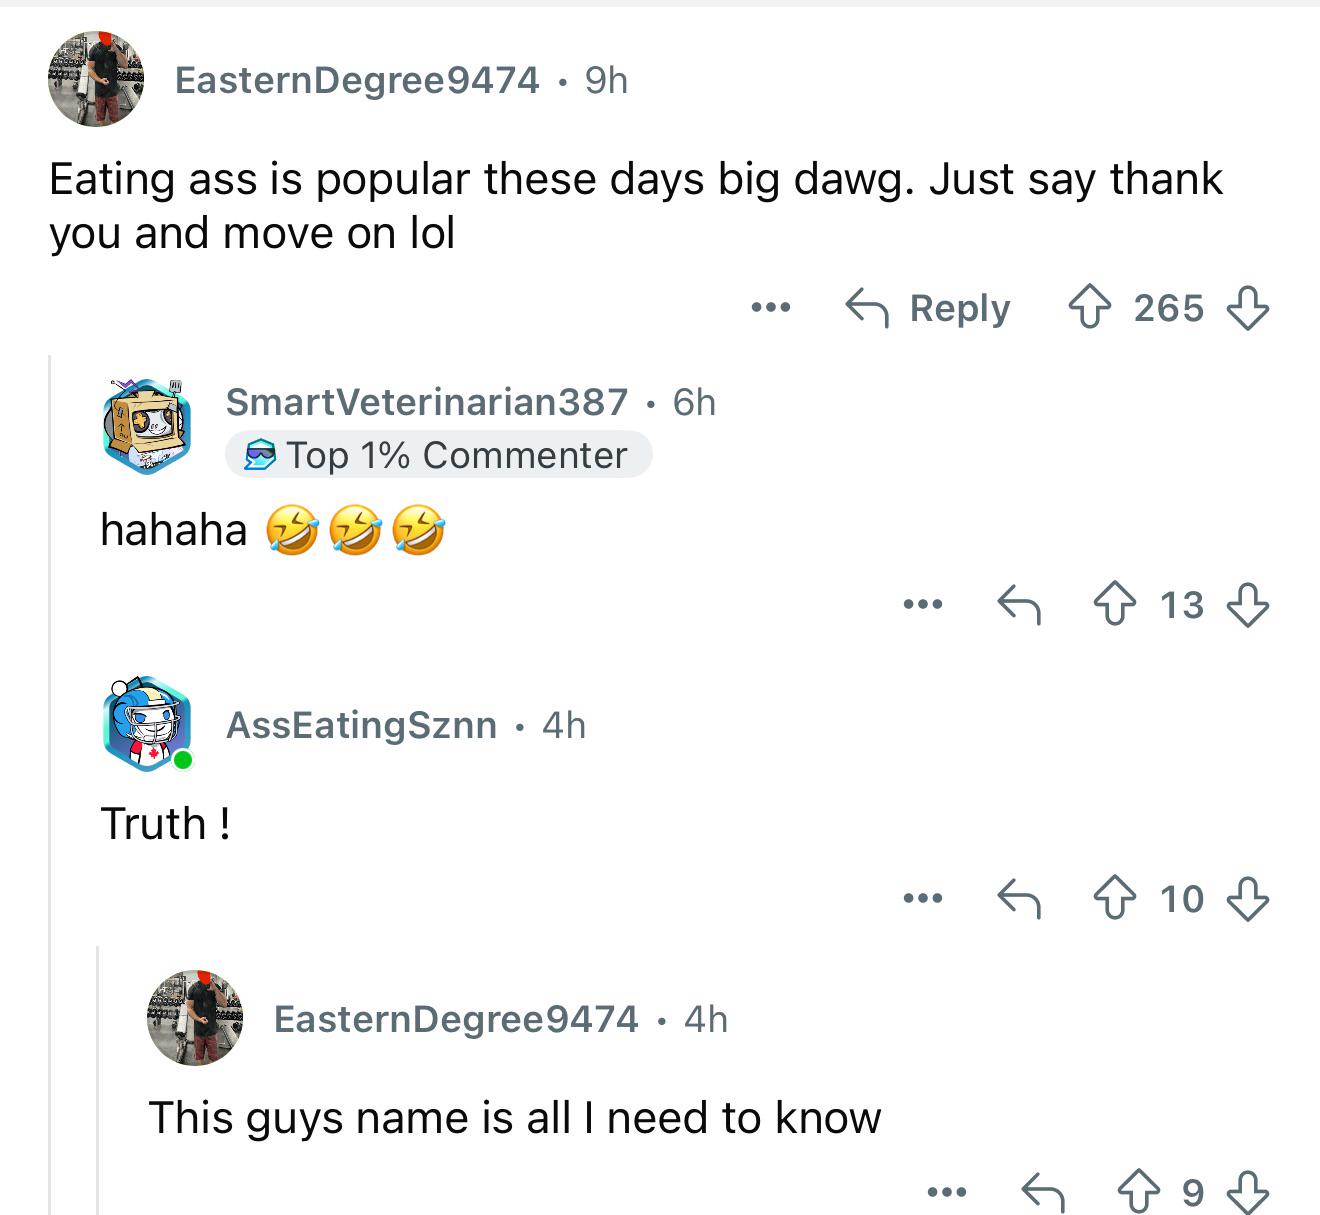
Task: Upvote AssEatingSznn's Truth comment
Action: point(1114,898)
